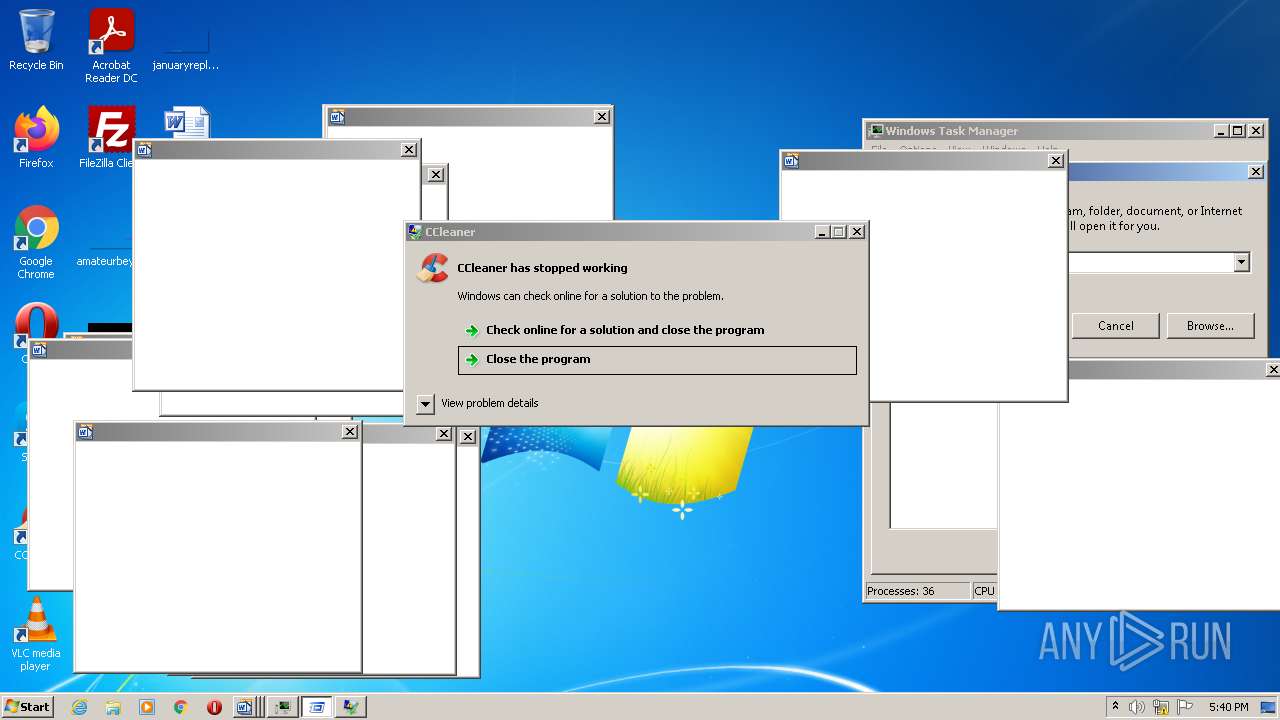The height and width of the screenshot is (720, 1280).
Task: Click the Run dialog Open text field
Action: [1150, 262]
